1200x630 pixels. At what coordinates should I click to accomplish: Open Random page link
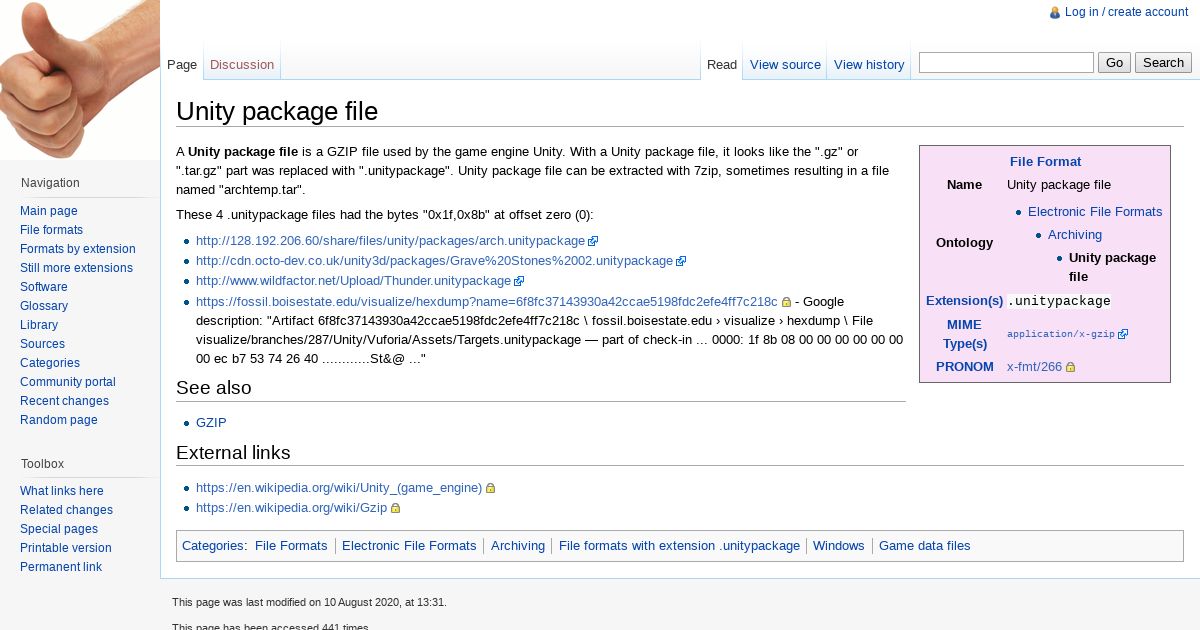pyautogui.click(x=59, y=420)
